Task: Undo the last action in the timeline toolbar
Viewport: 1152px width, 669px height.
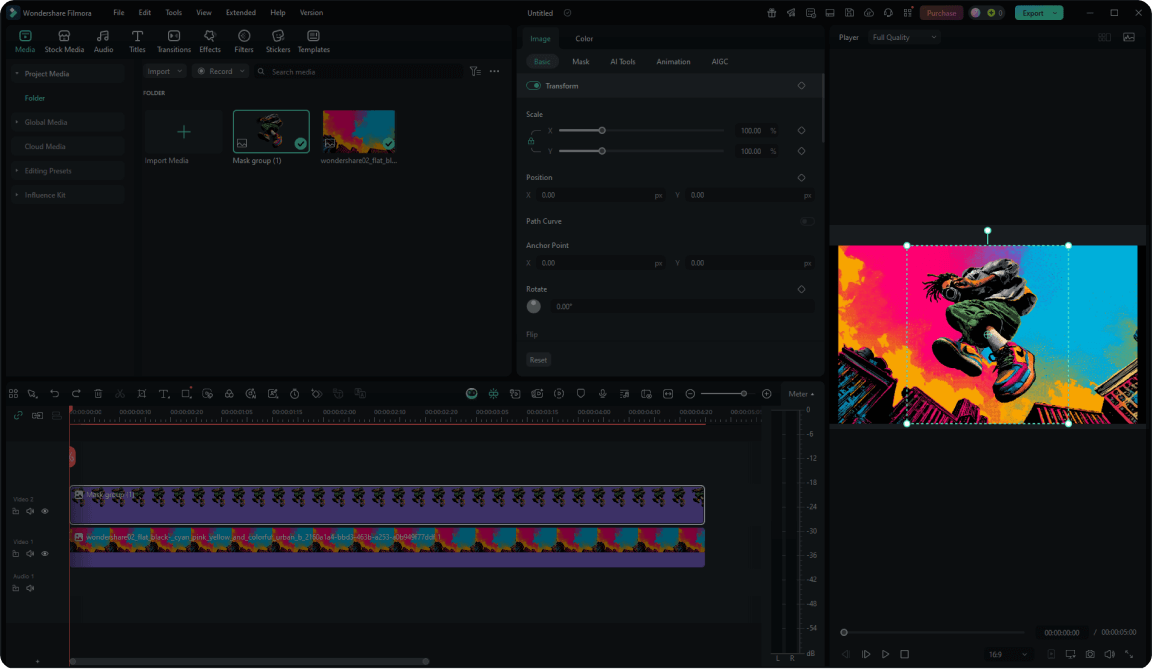Action: coord(54,394)
